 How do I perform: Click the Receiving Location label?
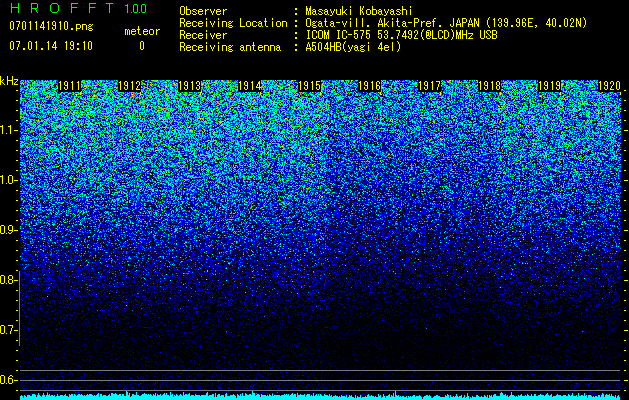pyautogui.click(x=233, y=23)
